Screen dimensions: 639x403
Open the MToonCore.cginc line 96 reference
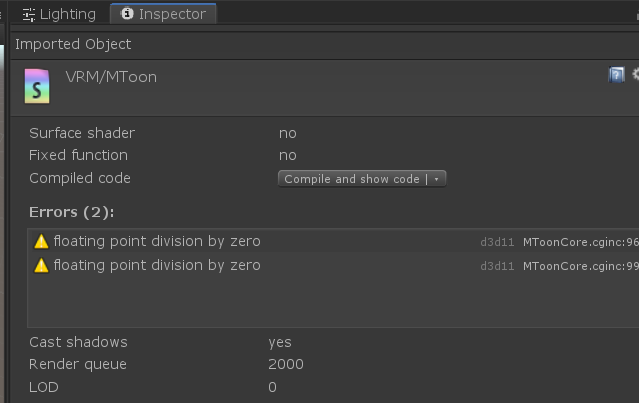click(x=580, y=242)
